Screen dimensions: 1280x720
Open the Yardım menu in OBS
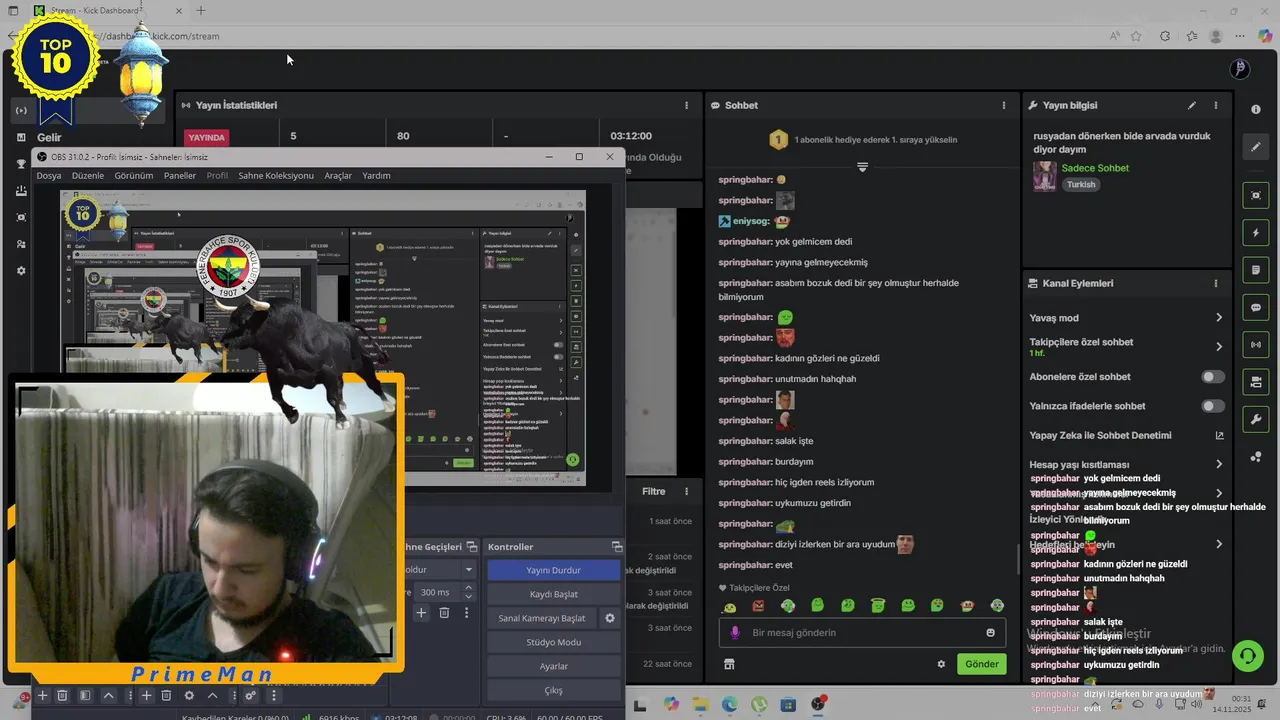pyautogui.click(x=376, y=176)
